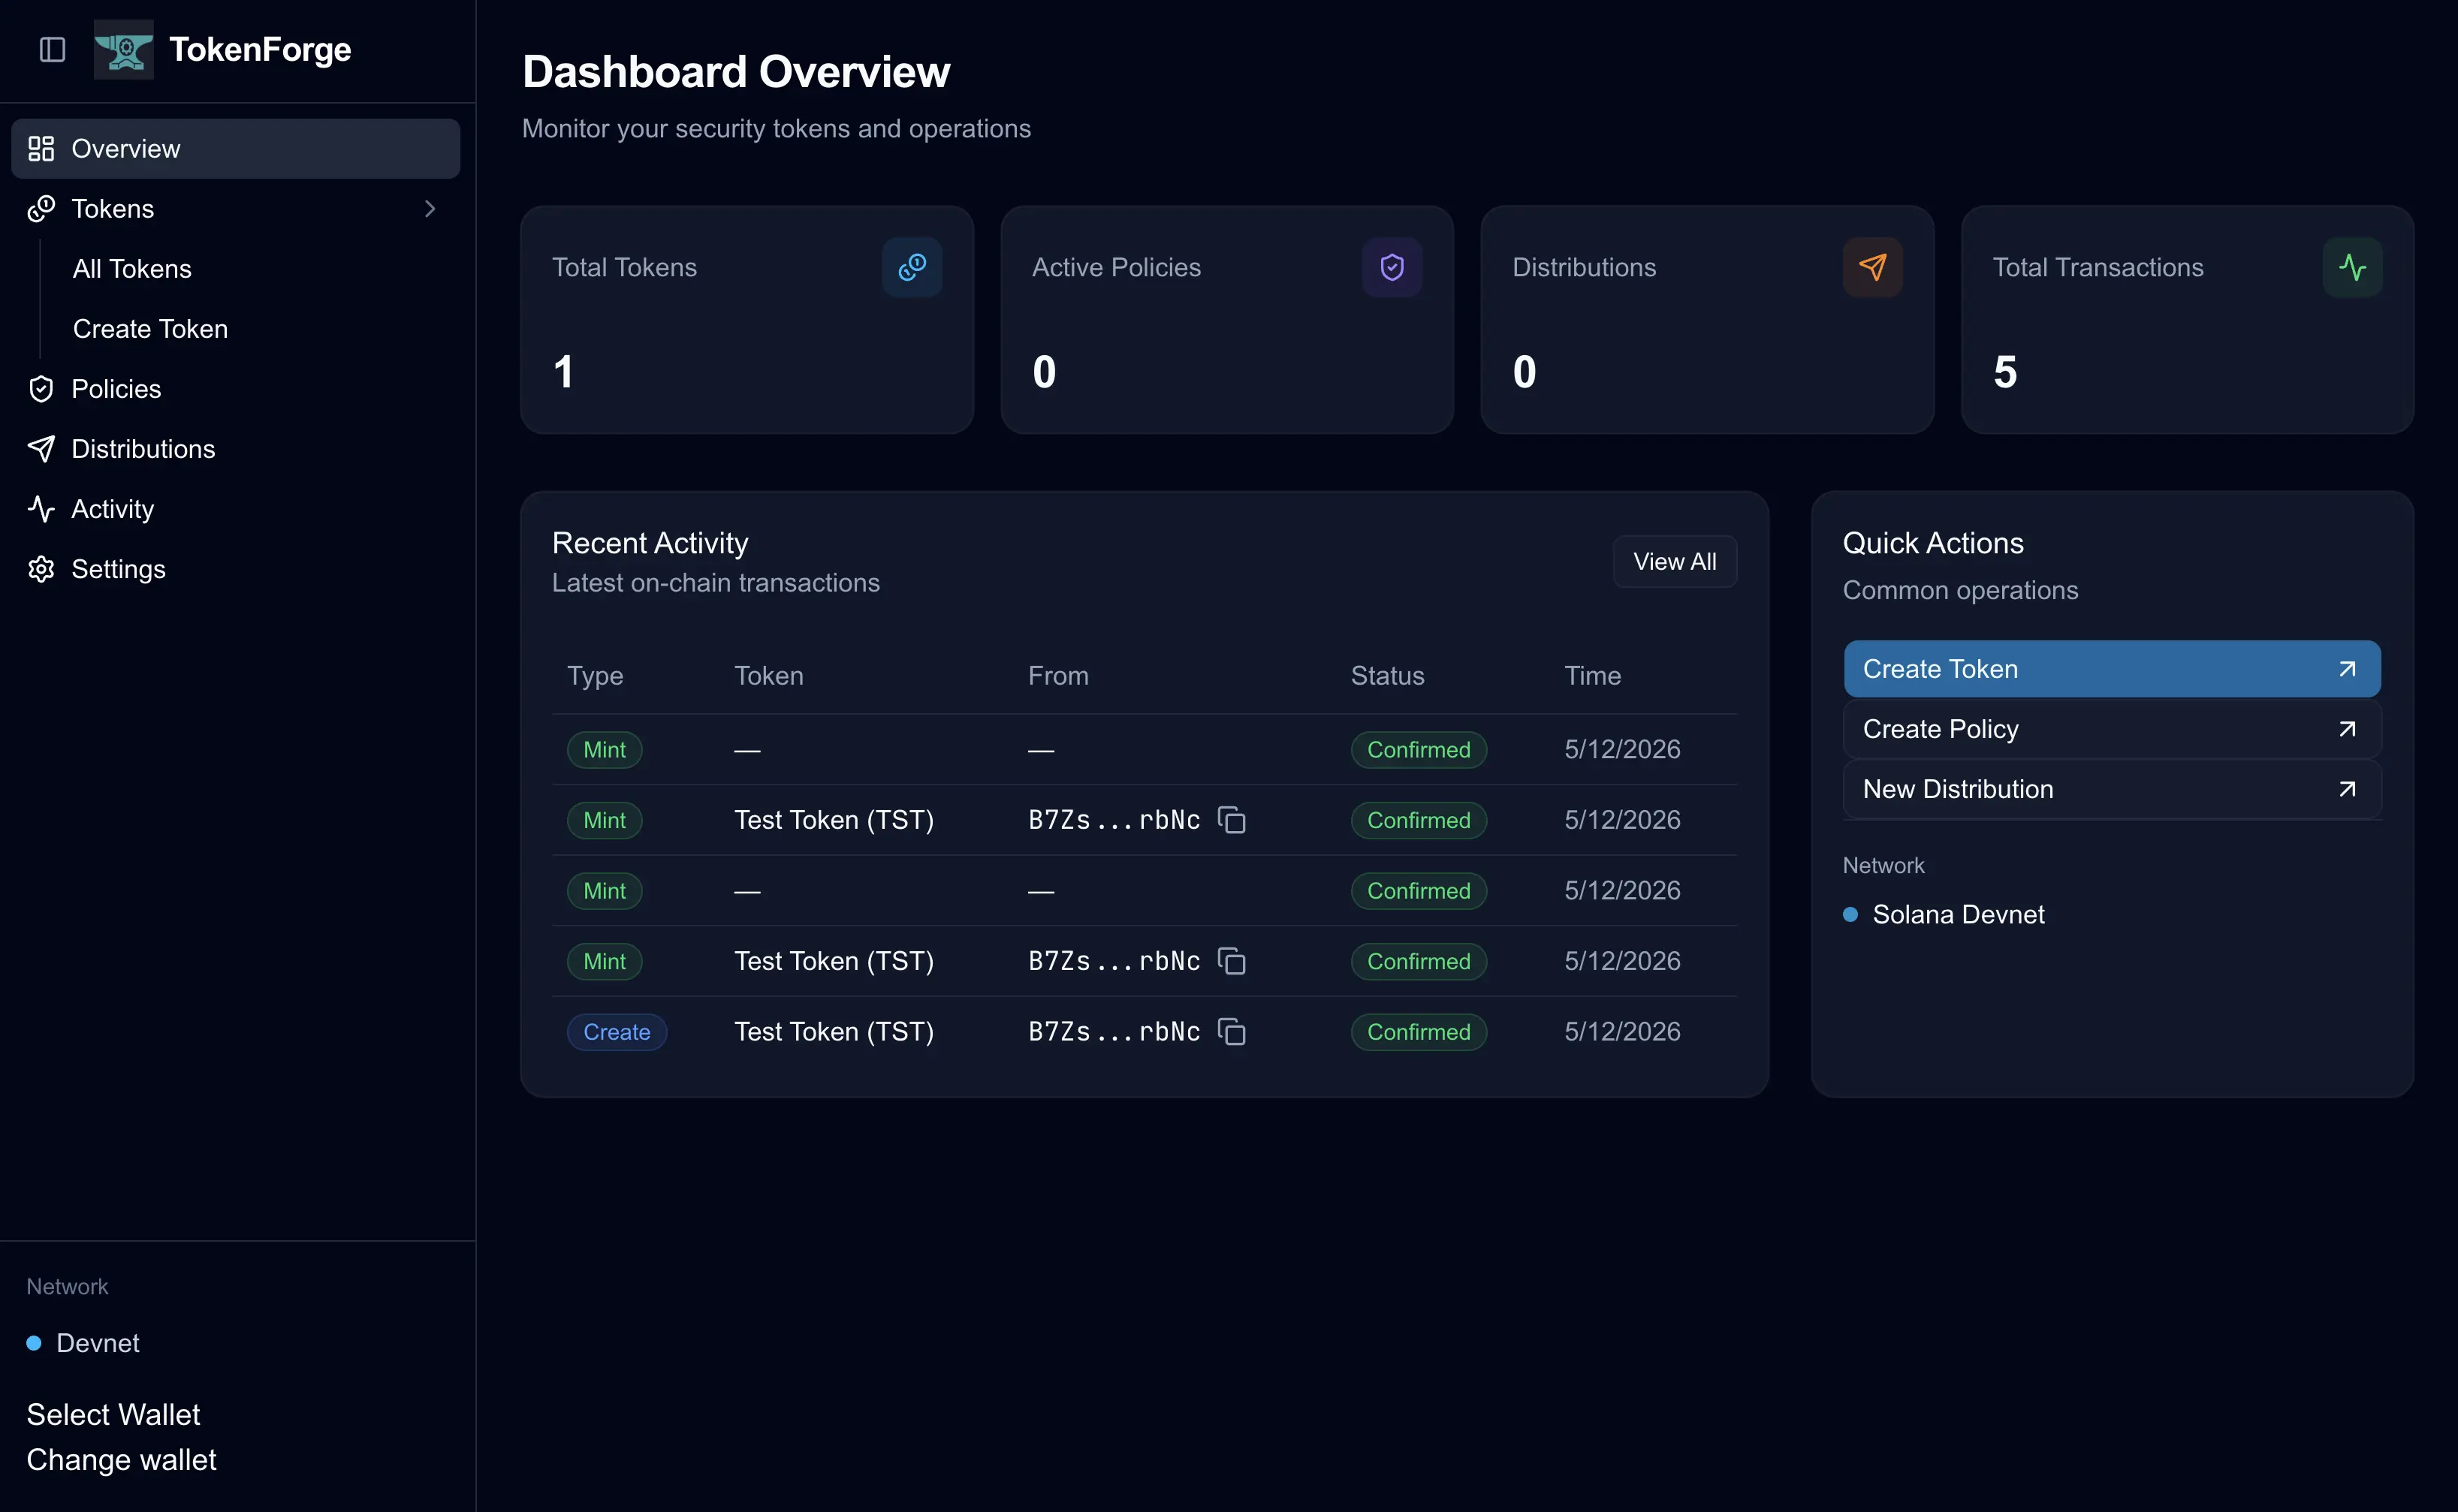
Task: Click arrow icon on New Distribution action
Action: [x=2347, y=788]
